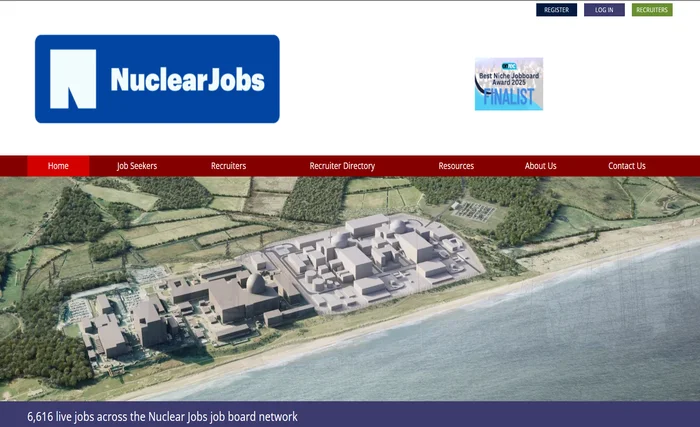The width and height of the screenshot is (700, 427).
Task: Open the Contact Us page
Action: pyautogui.click(x=626, y=166)
